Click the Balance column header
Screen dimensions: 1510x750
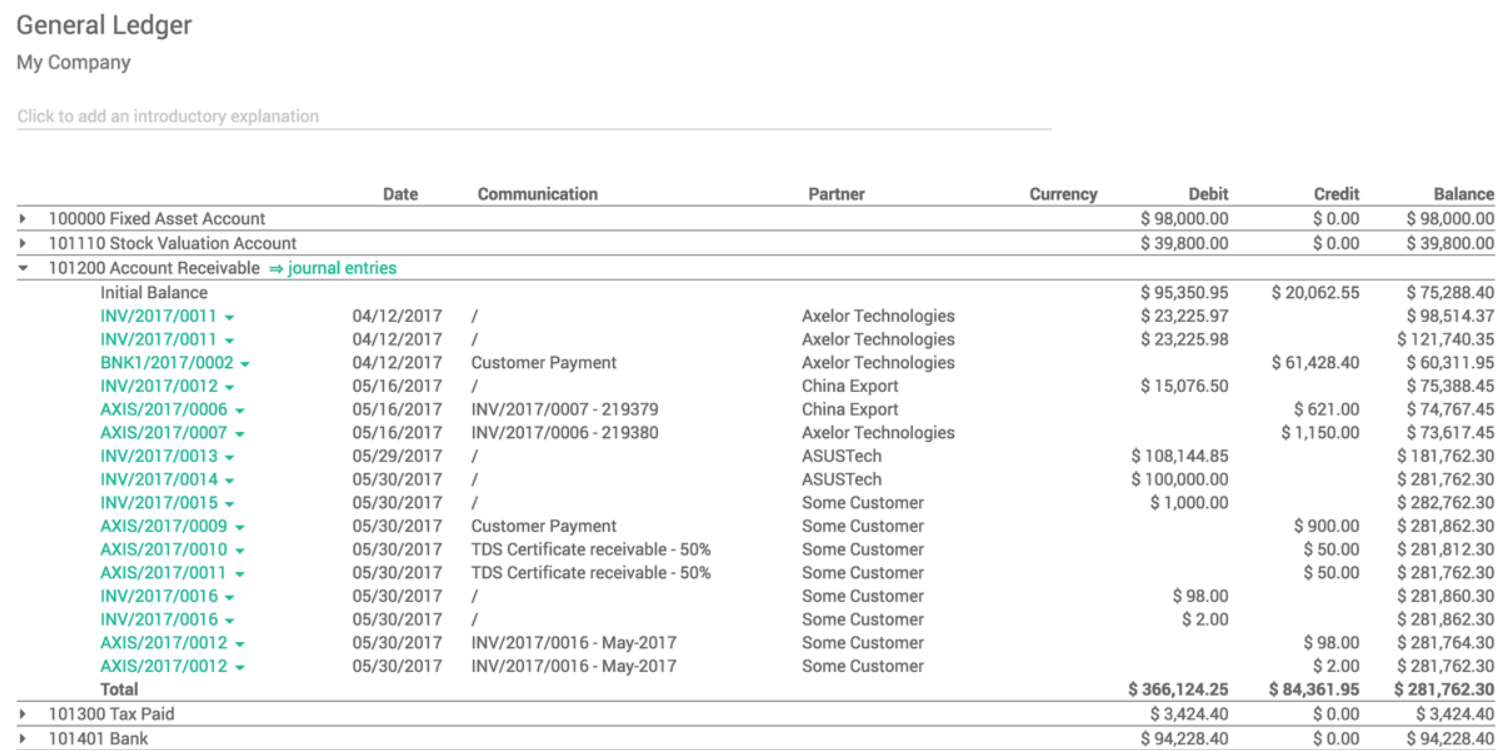pyautogui.click(x=1462, y=194)
